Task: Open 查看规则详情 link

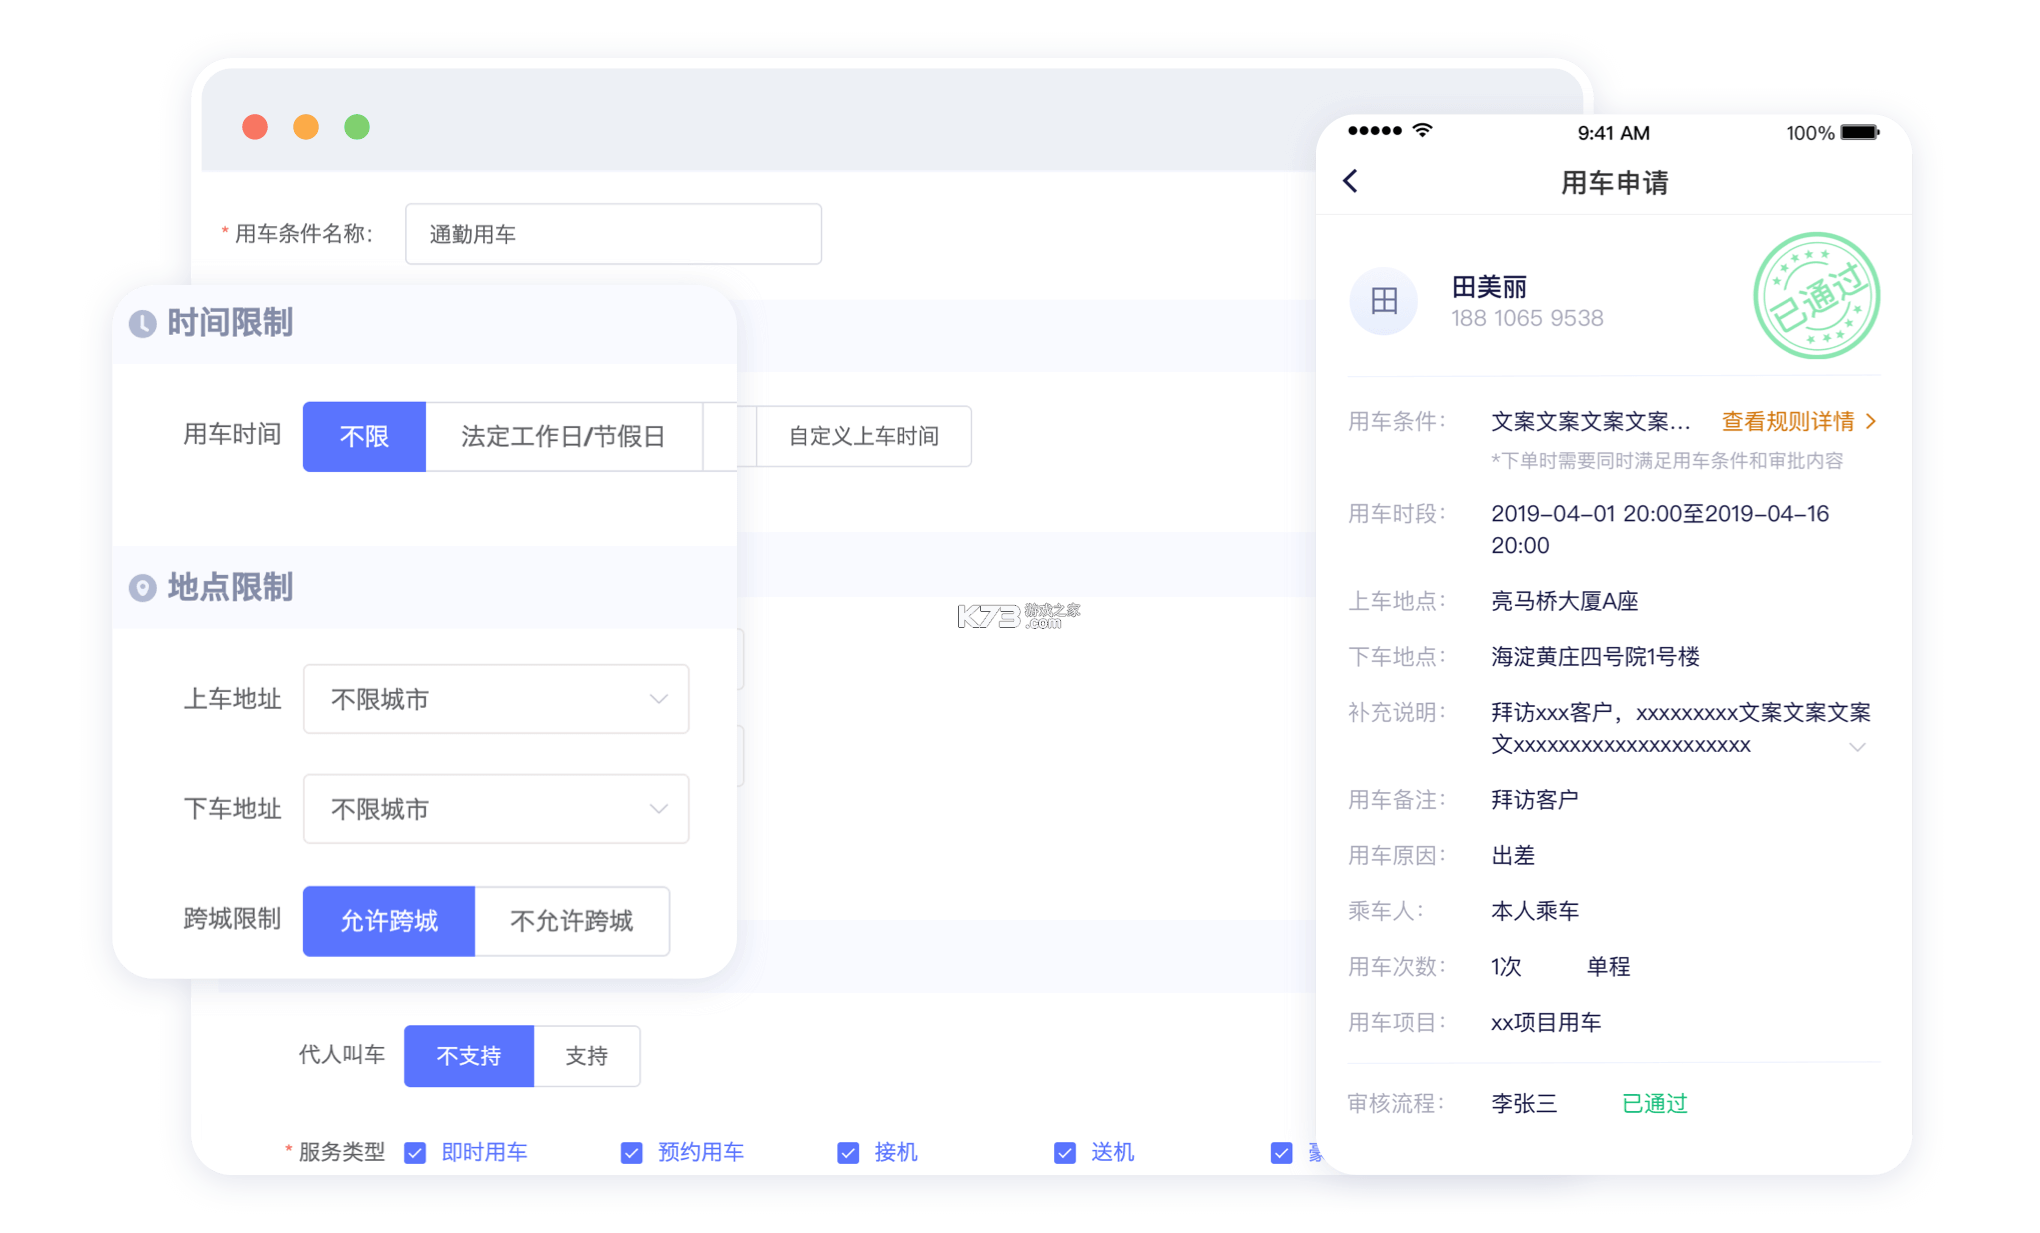Action: point(1788,422)
